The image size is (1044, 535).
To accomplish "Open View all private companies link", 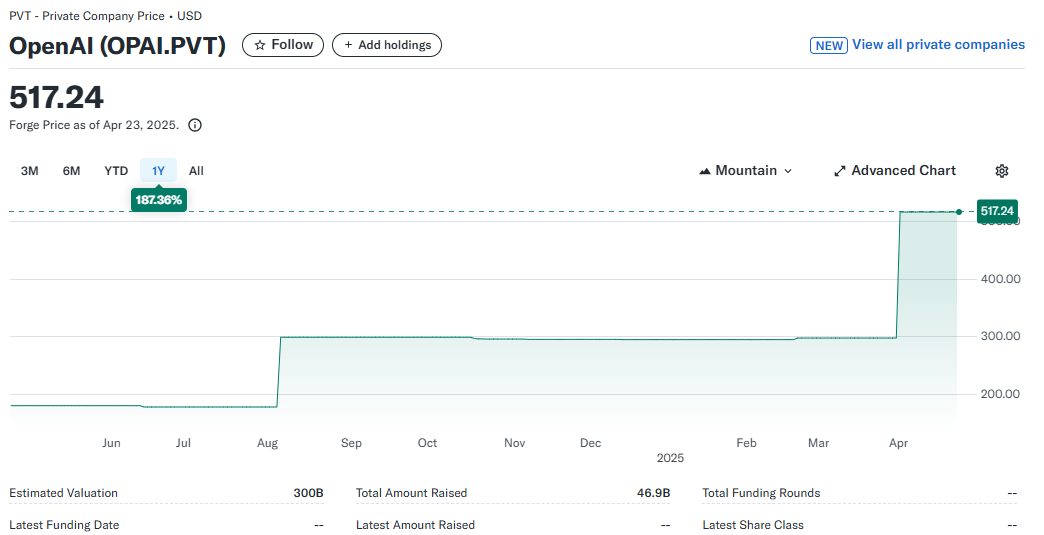I will pos(938,45).
